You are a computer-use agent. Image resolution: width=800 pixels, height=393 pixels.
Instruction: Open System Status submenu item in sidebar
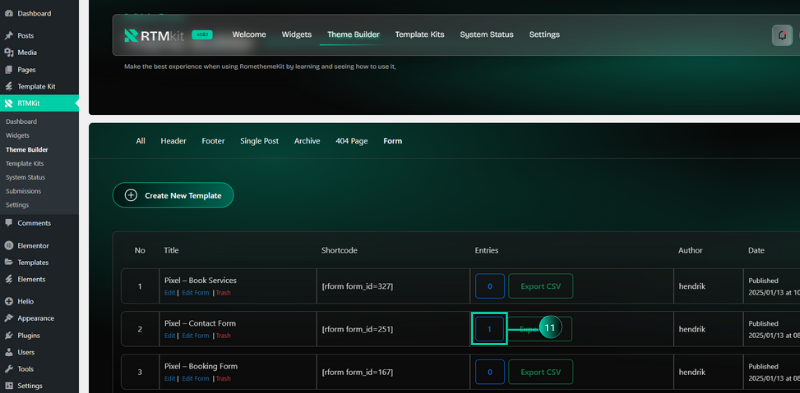[x=26, y=178]
